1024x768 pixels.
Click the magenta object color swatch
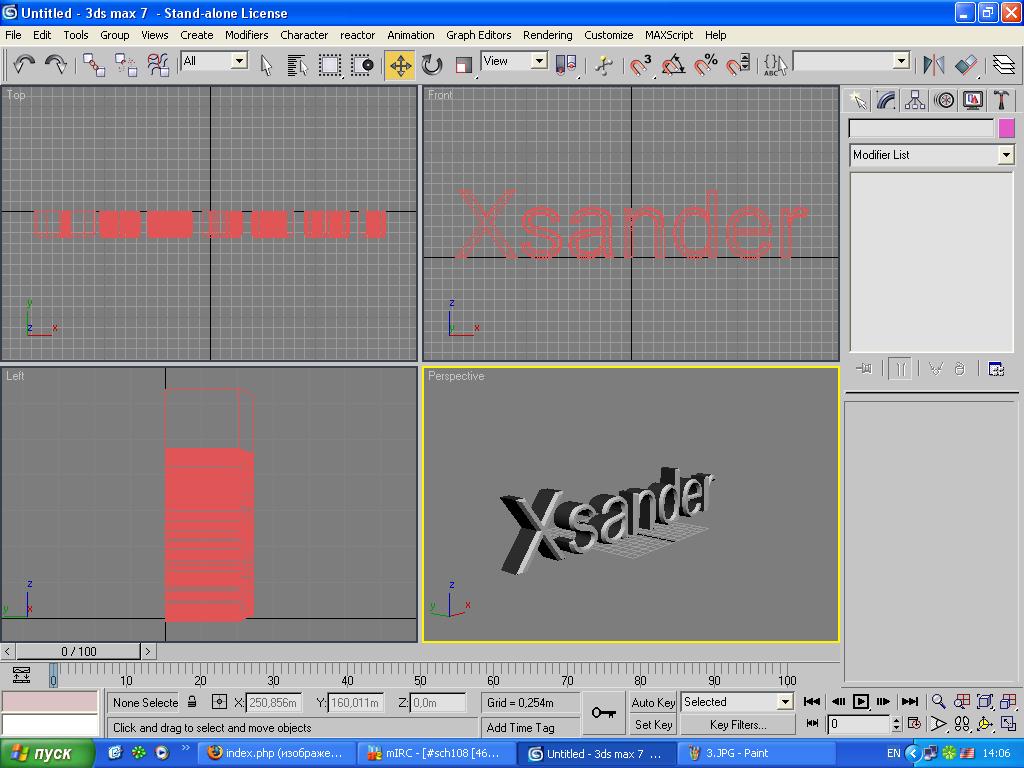[x=1006, y=128]
